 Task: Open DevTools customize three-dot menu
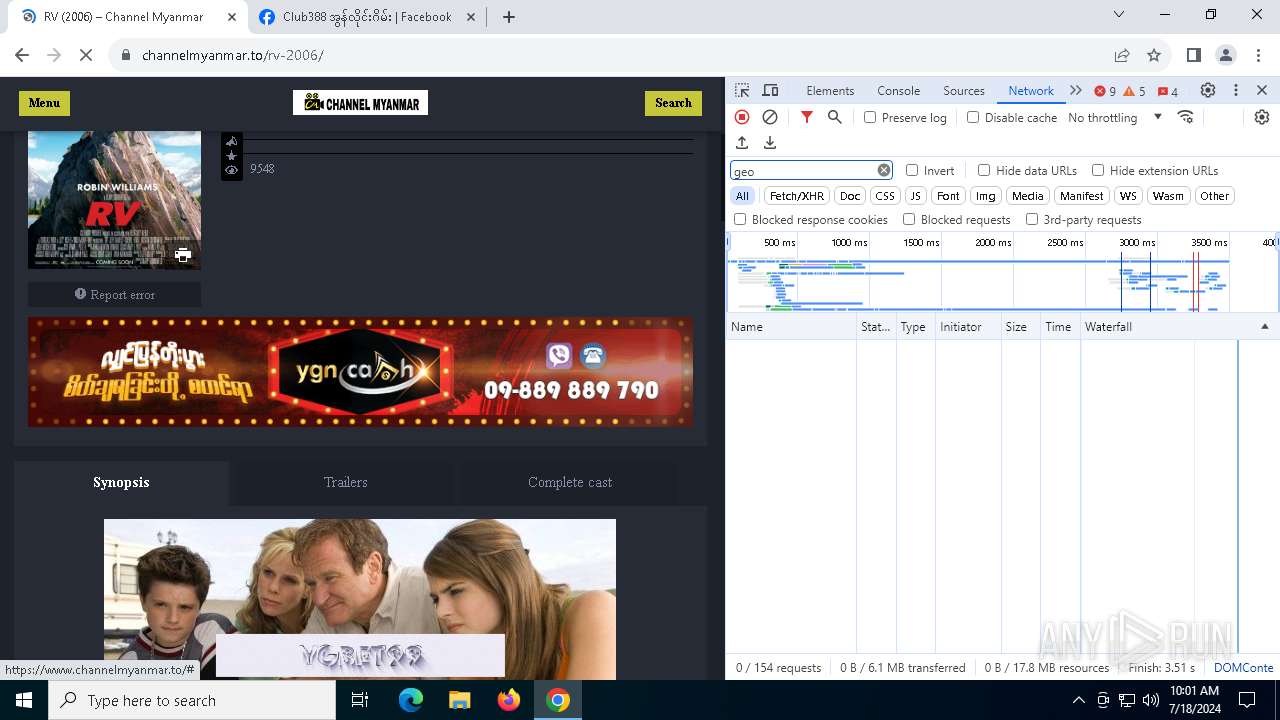click(x=1236, y=90)
